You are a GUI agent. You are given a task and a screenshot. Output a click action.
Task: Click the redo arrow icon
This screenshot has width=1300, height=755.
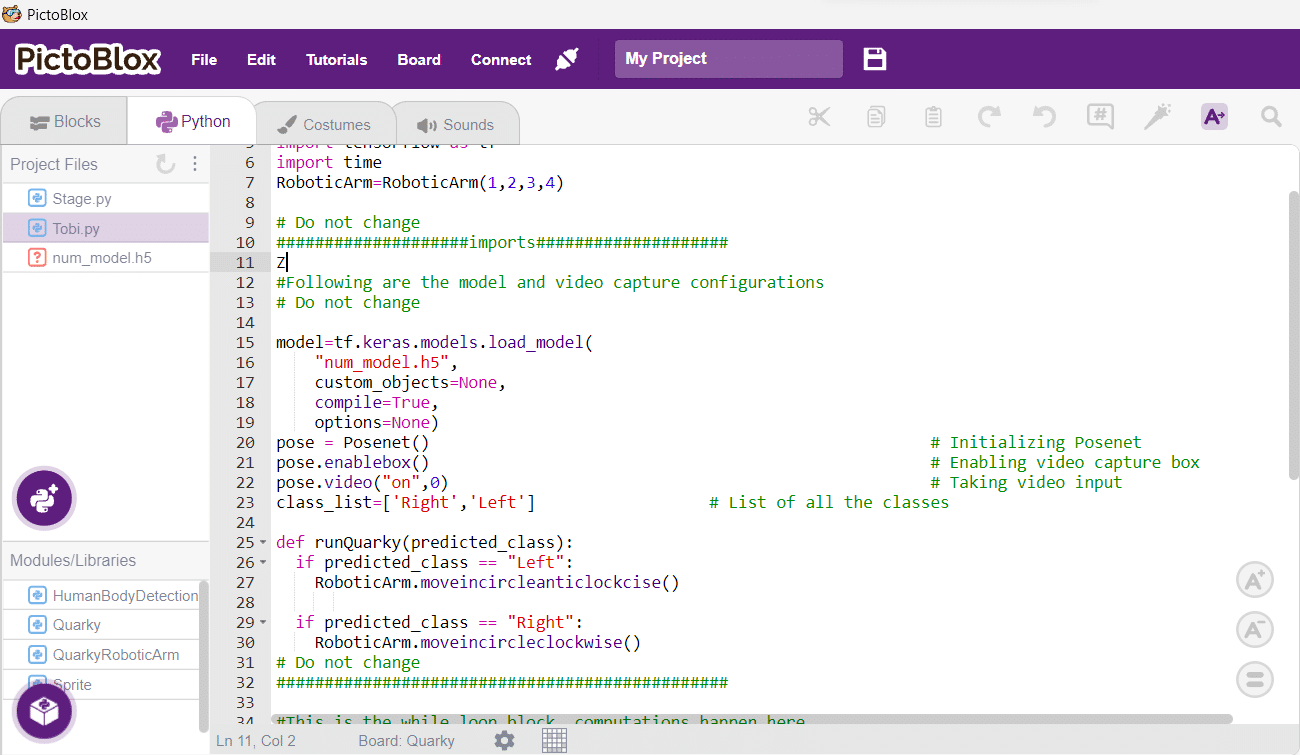(x=989, y=117)
